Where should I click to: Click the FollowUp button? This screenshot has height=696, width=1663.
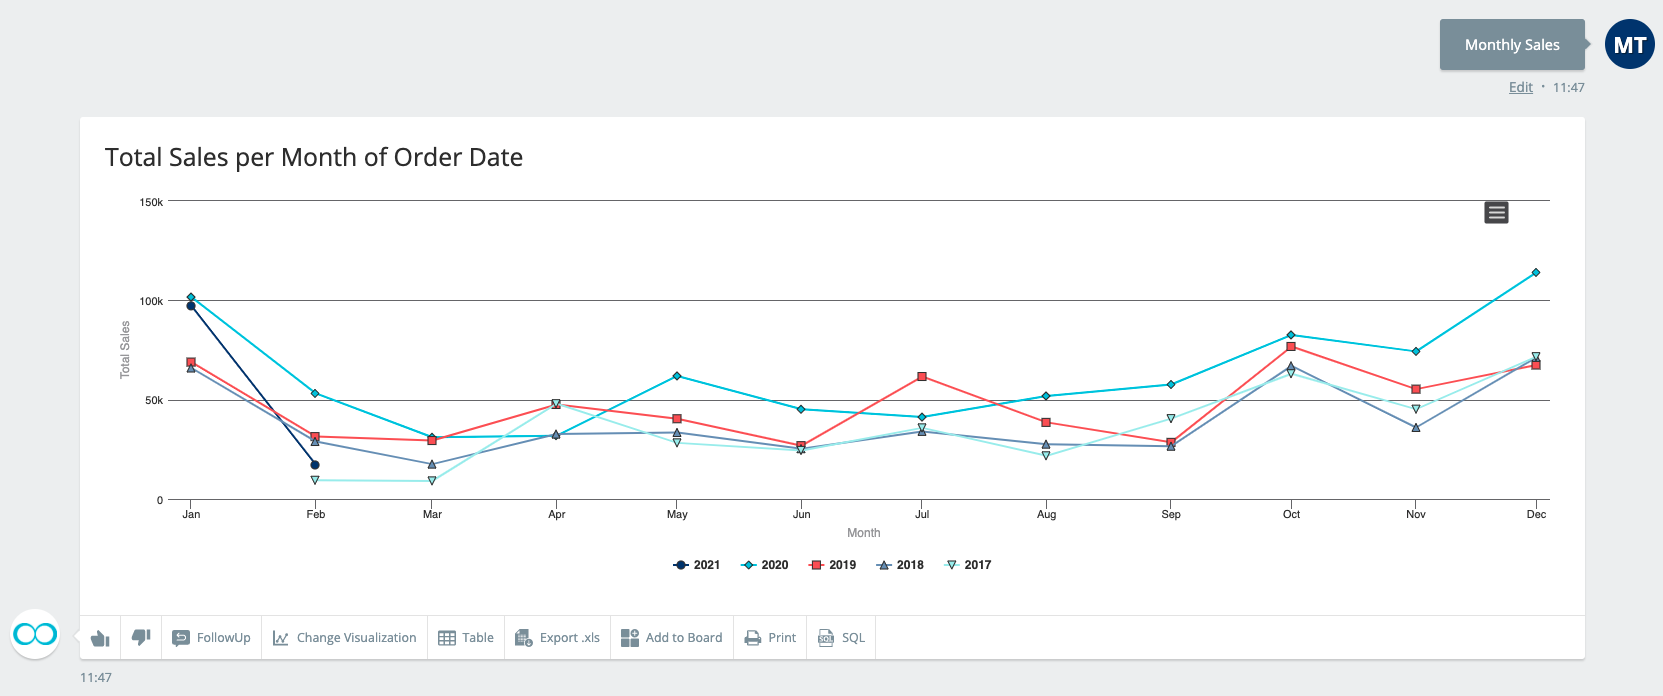click(211, 638)
